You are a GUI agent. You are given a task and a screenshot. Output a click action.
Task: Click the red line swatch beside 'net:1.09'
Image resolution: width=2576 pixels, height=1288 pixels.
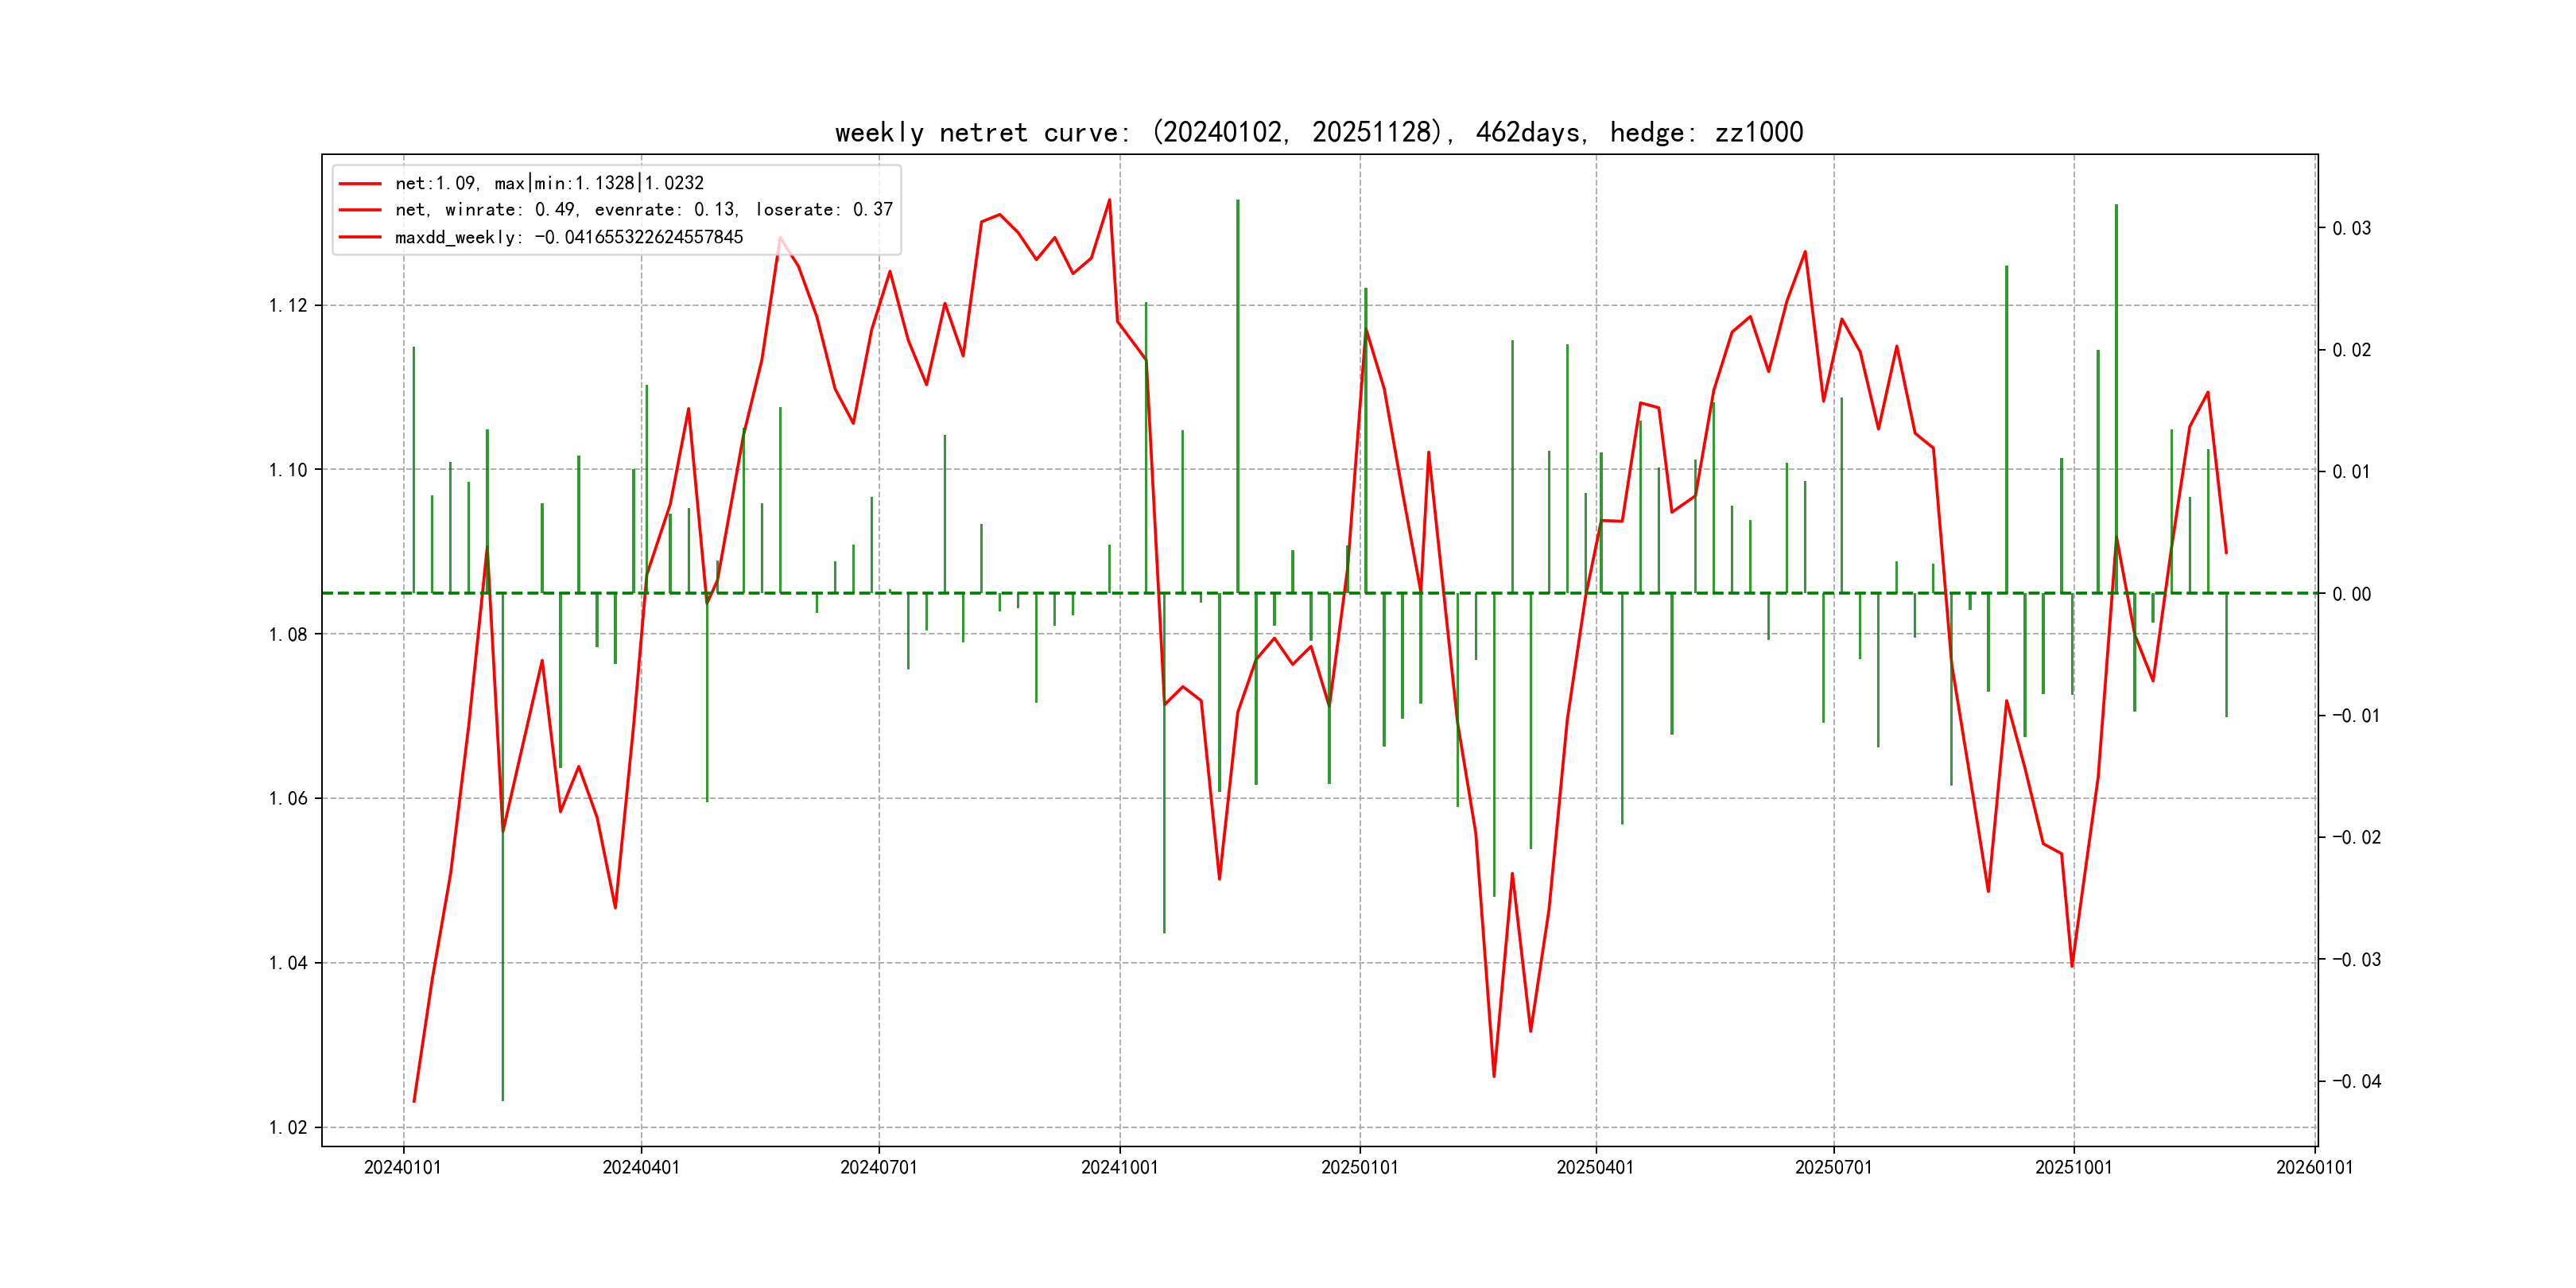360,184
